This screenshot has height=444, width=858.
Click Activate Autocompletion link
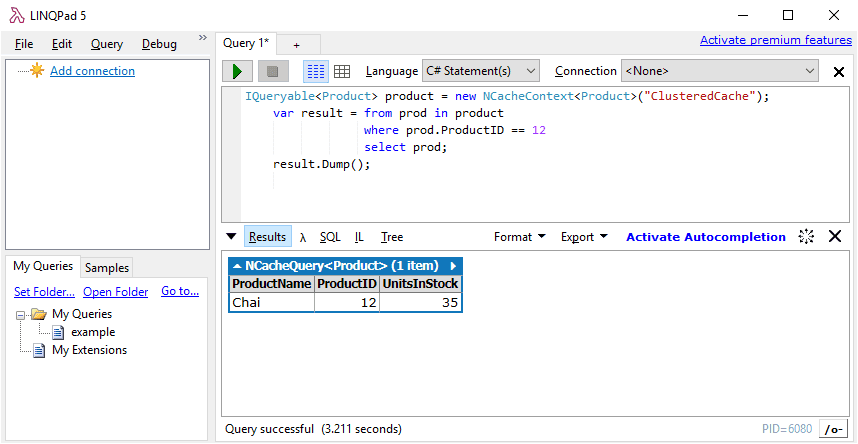tap(706, 237)
